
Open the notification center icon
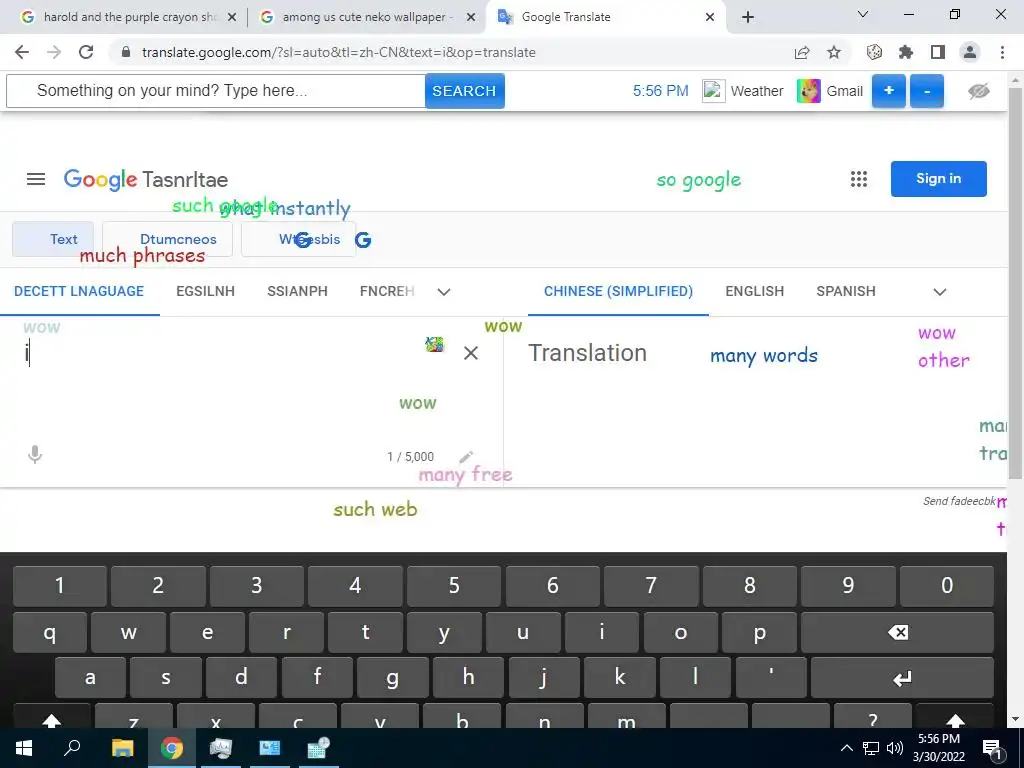pos(992,749)
